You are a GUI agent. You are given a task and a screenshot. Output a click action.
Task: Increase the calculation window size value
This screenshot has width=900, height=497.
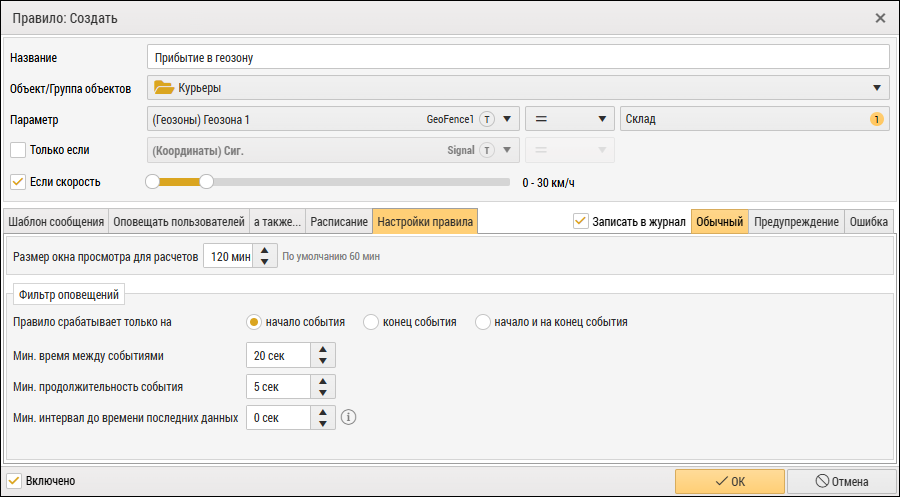pos(264,250)
